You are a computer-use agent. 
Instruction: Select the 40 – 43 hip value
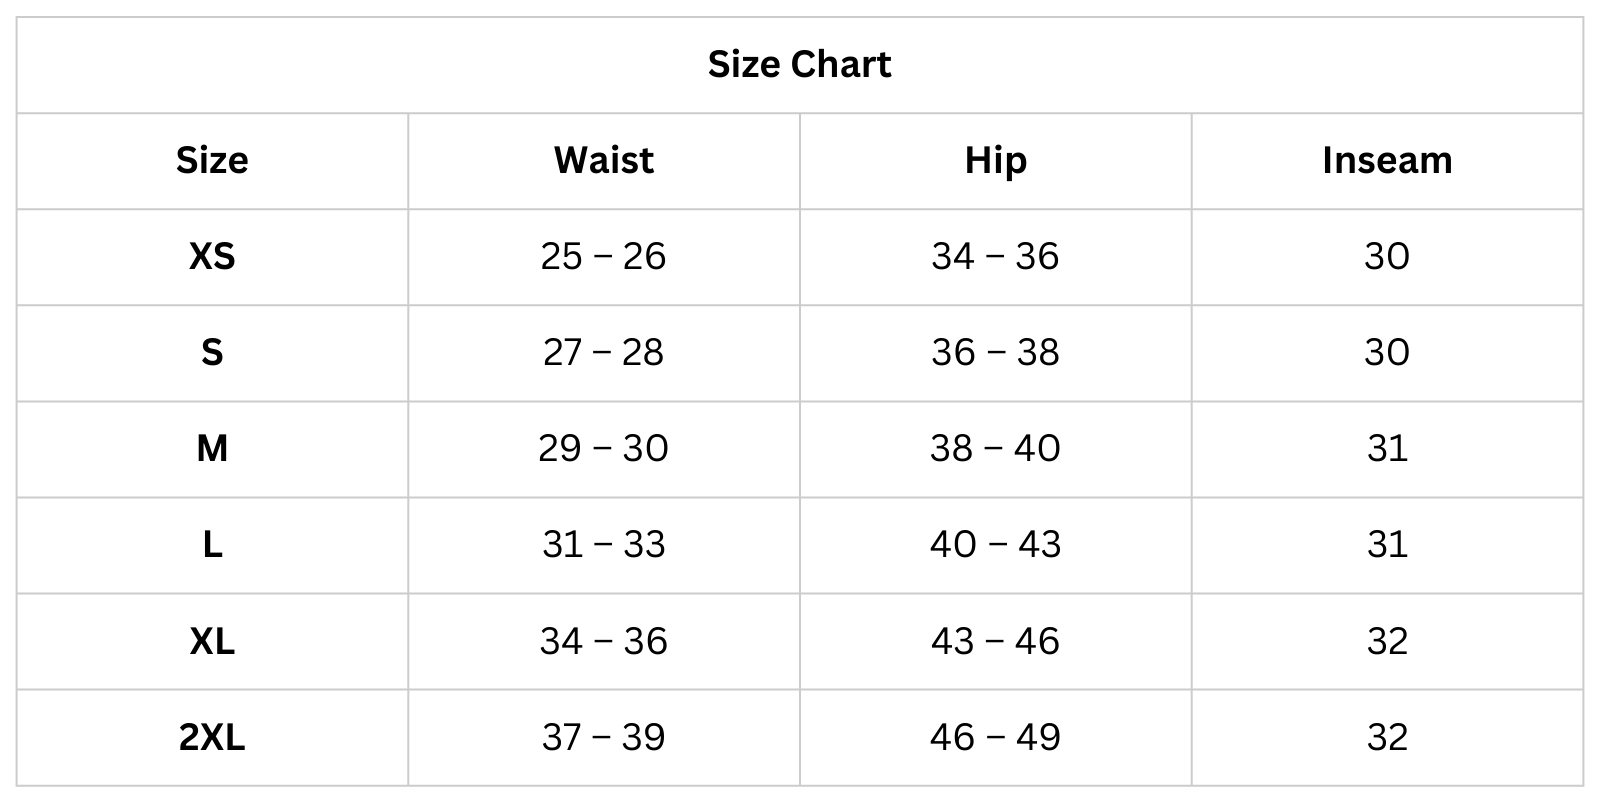tap(995, 545)
